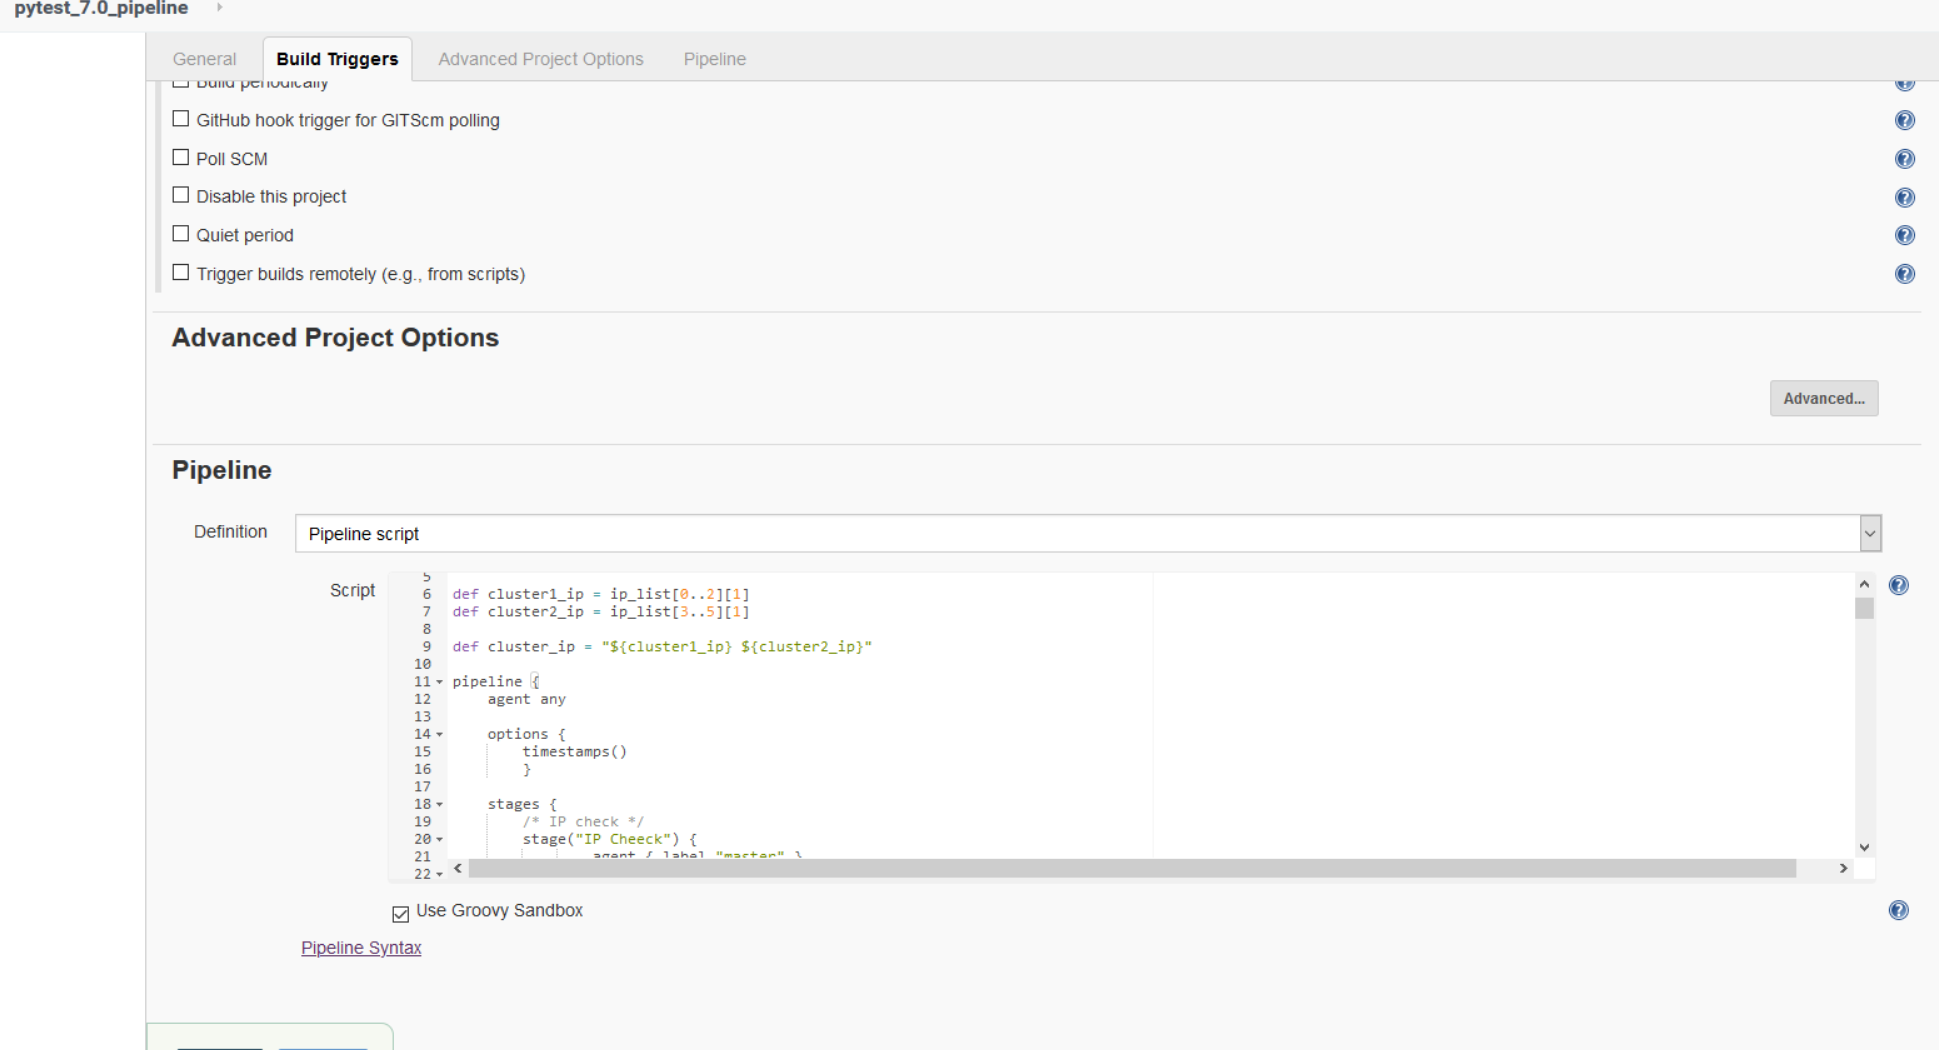Collapse the stages block fold arrow line 18

click(439, 805)
